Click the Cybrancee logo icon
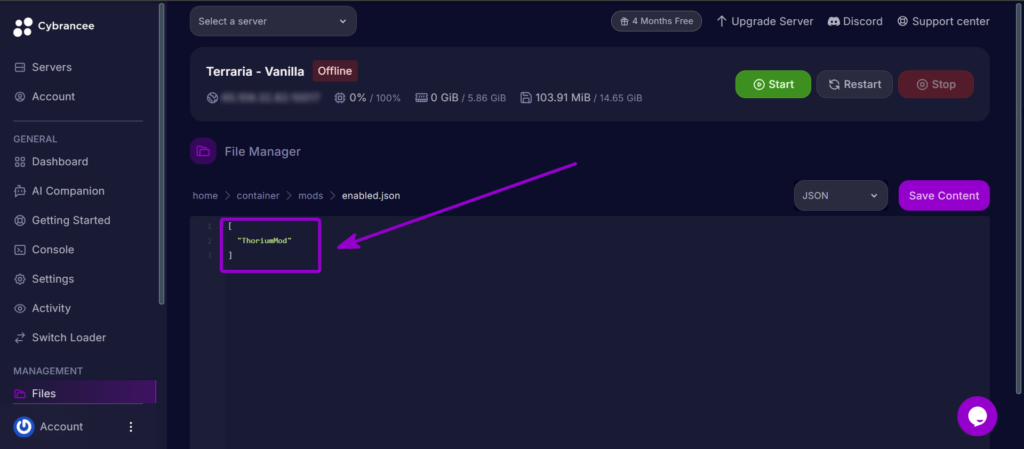Image resolution: width=1024 pixels, height=449 pixels. (x=22, y=27)
